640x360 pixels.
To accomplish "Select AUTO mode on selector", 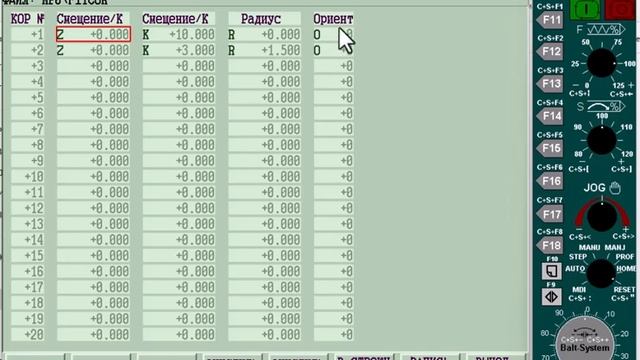I will click(575, 269).
